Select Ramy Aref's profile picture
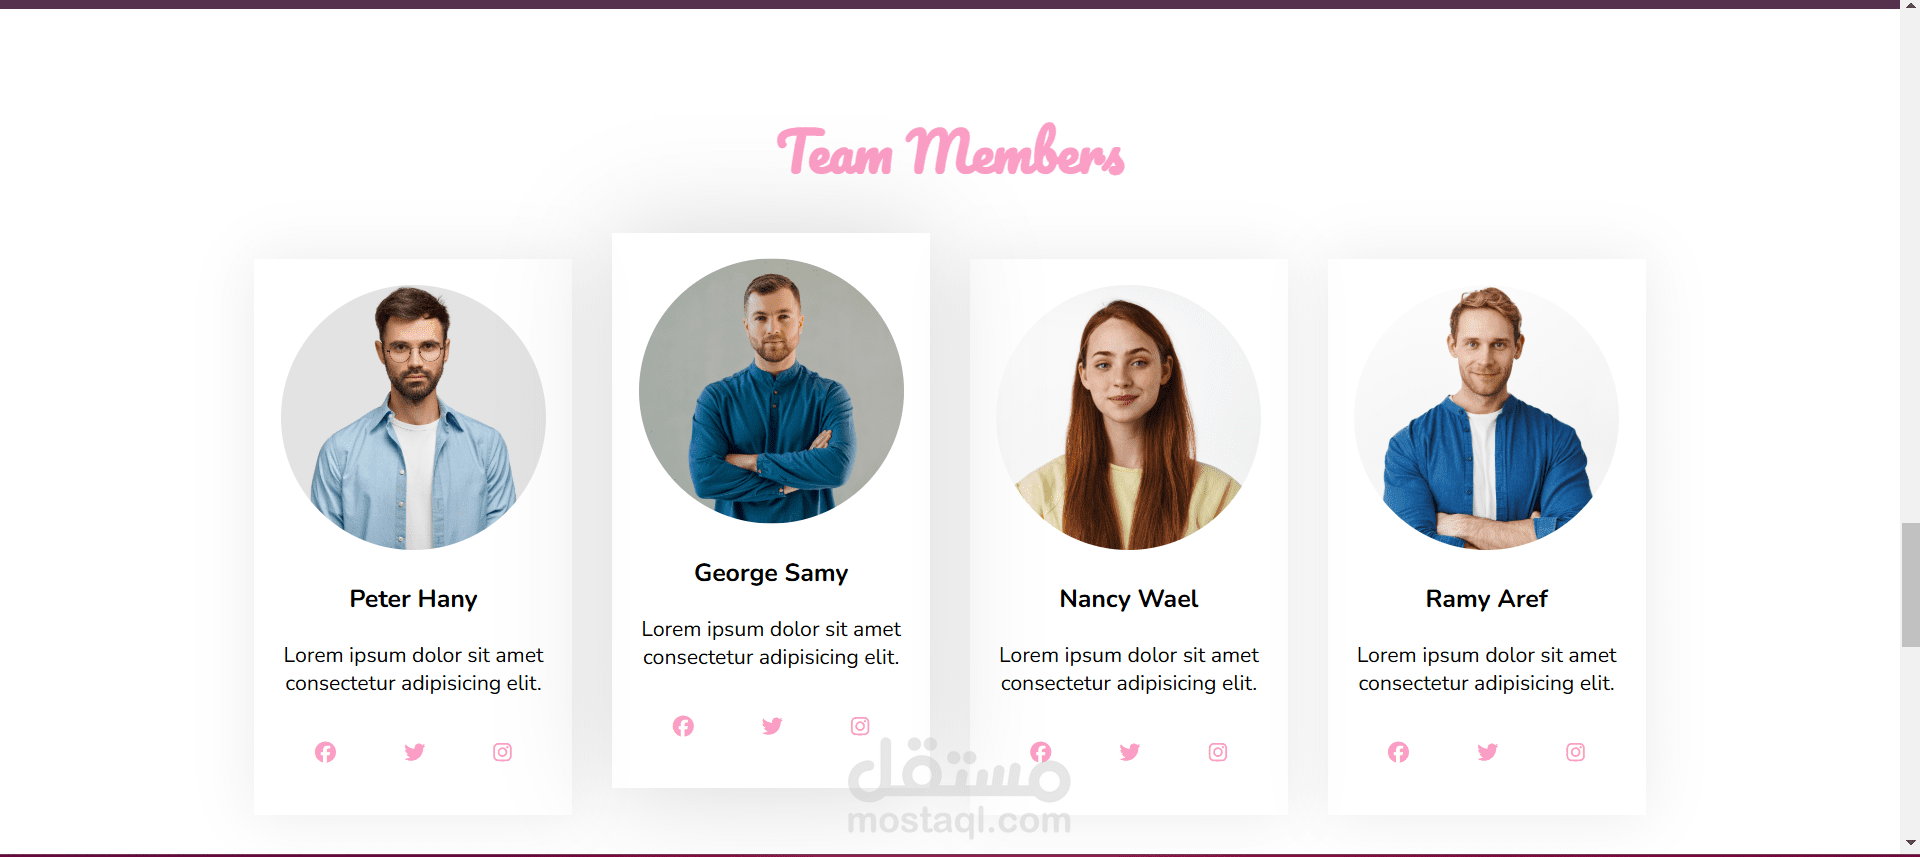 click(1486, 417)
